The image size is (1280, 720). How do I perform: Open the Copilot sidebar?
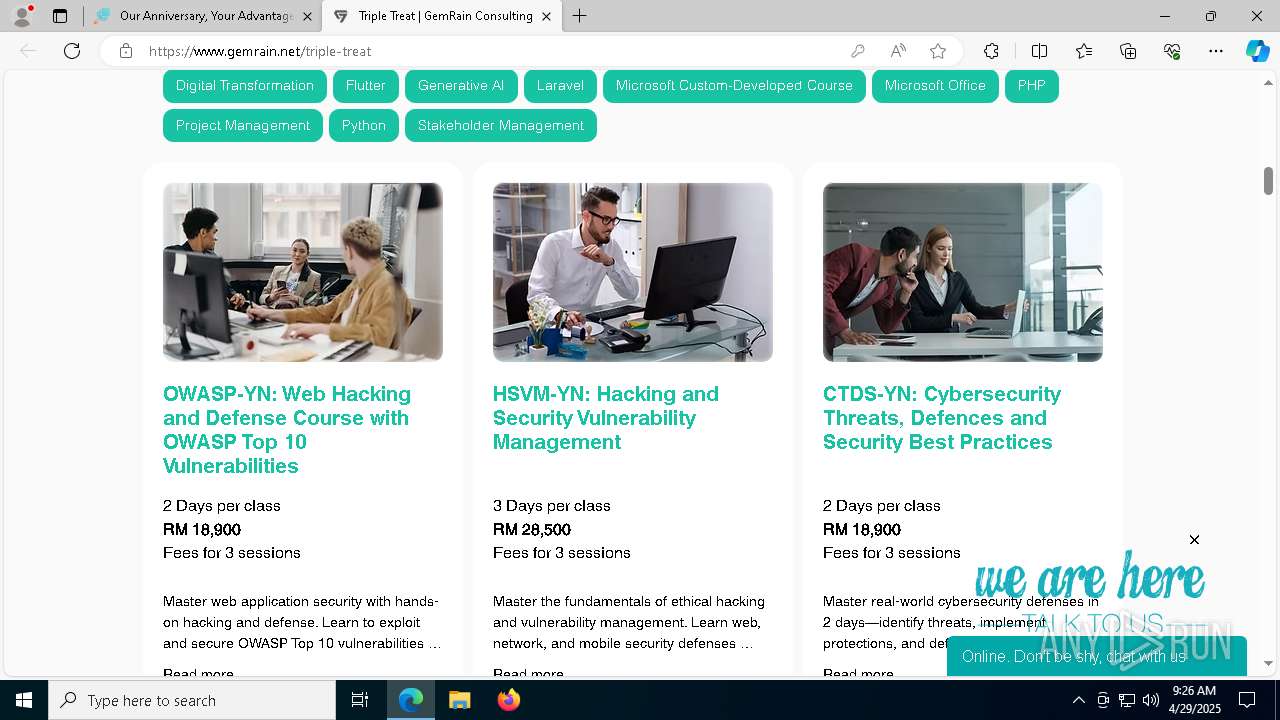pyautogui.click(x=1257, y=51)
